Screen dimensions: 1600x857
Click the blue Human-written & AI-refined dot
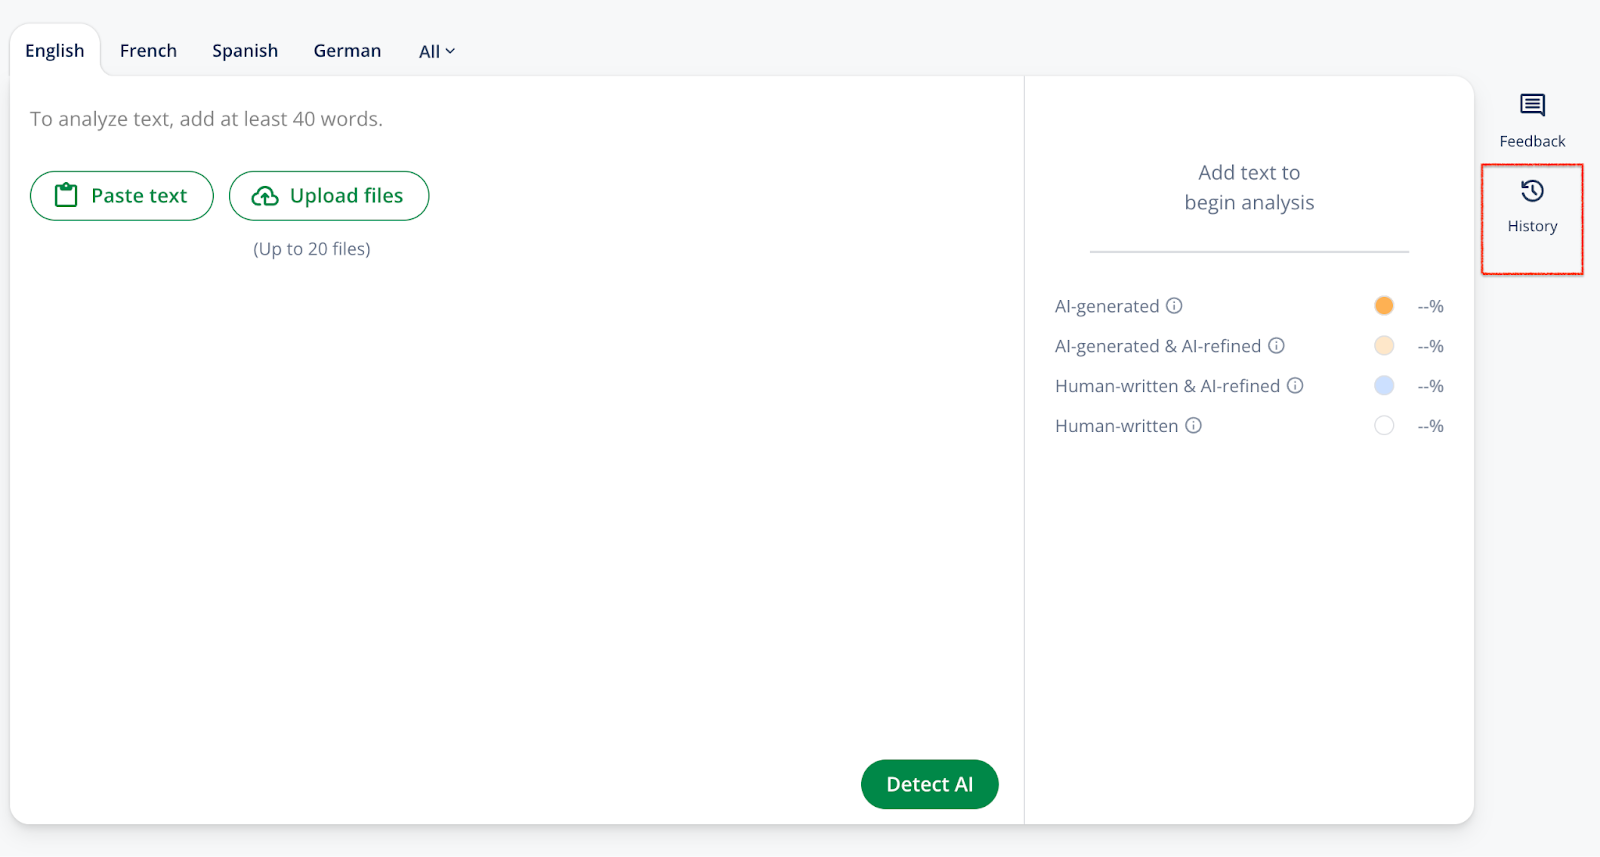point(1384,386)
